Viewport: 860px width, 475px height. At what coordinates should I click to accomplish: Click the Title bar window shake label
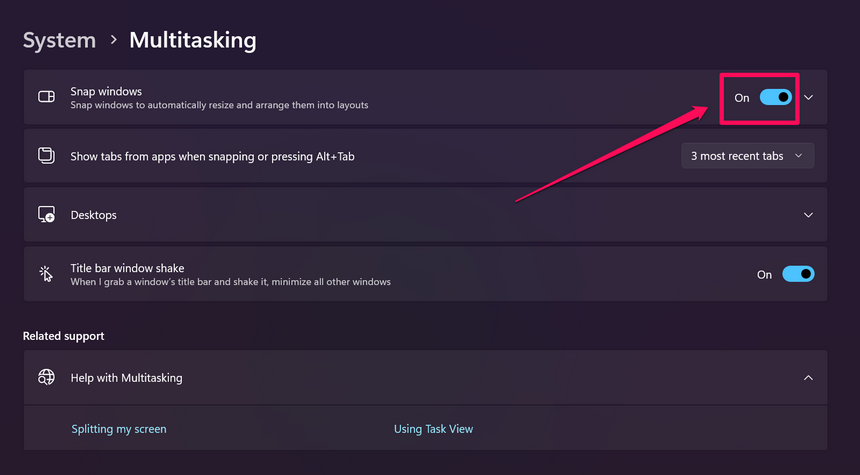tap(127, 268)
